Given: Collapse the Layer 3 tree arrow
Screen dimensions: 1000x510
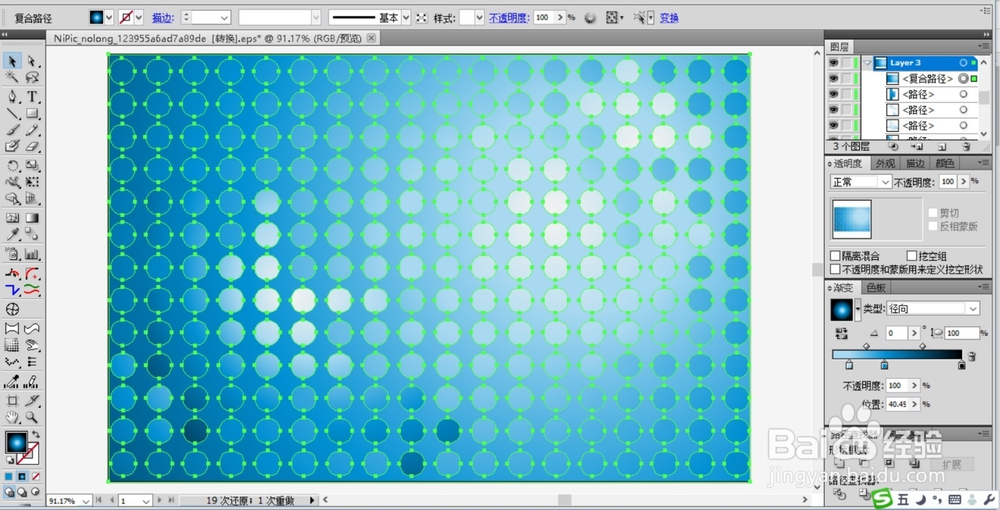Looking at the screenshot, I should tap(867, 62).
